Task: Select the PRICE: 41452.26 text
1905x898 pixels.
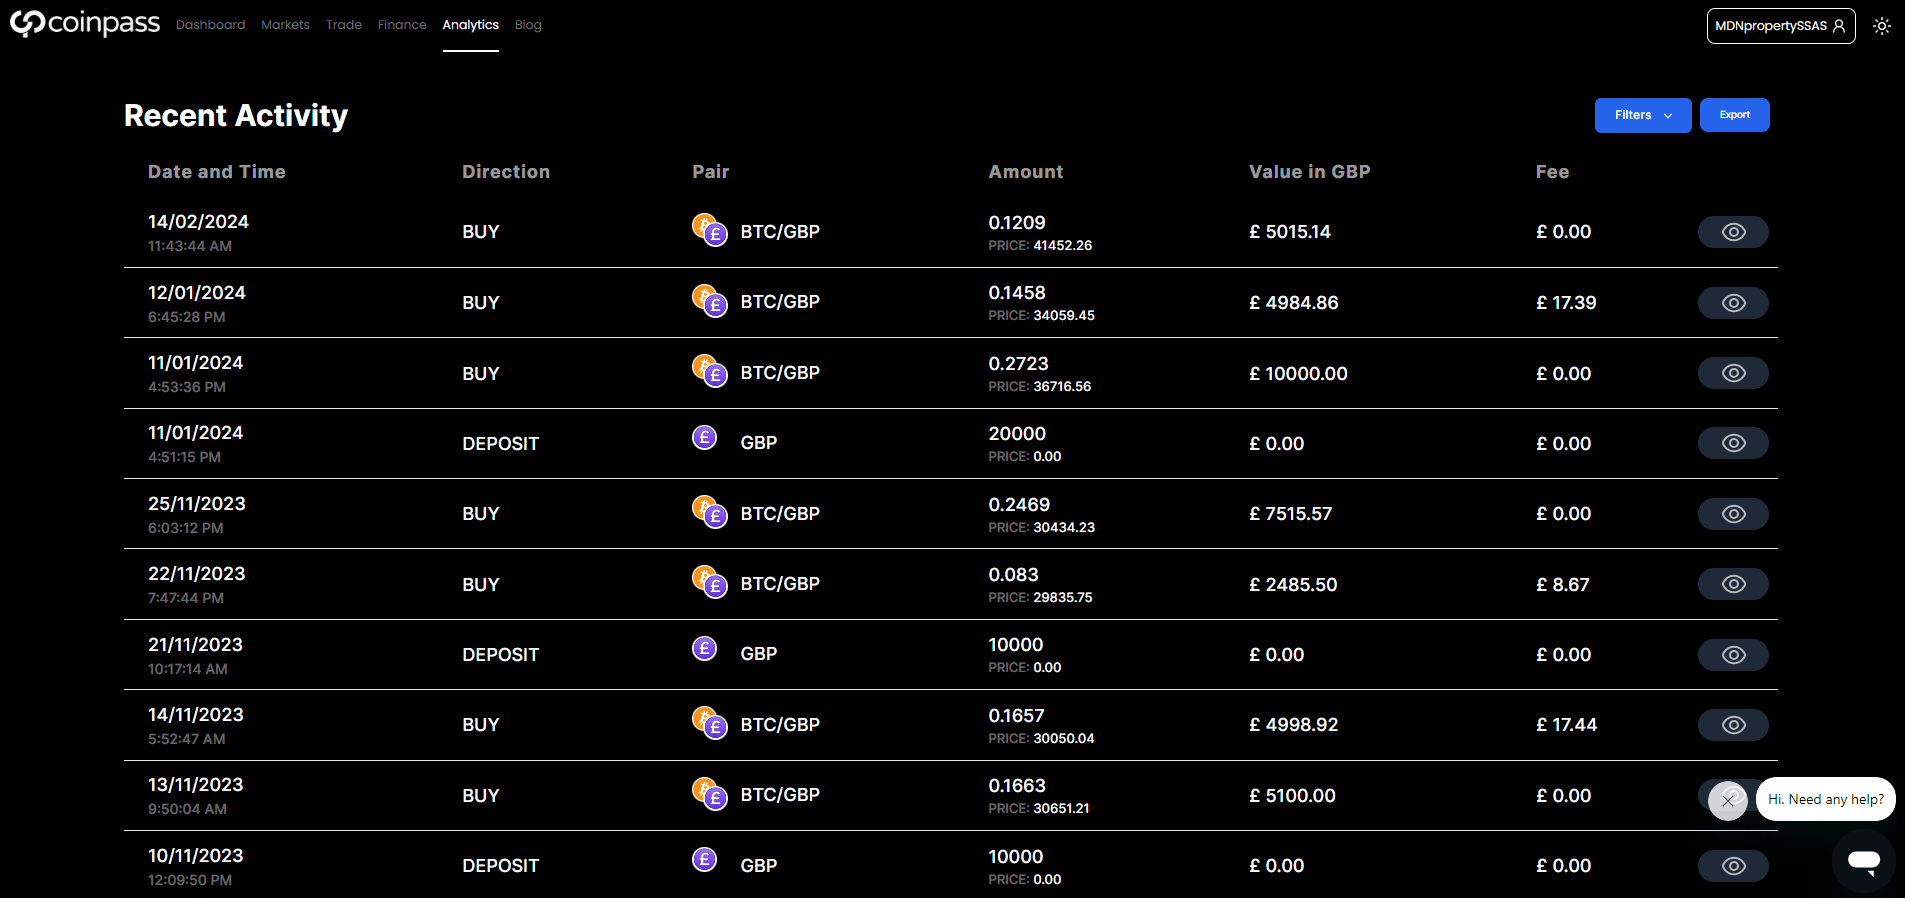Action: coord(1040,245)
